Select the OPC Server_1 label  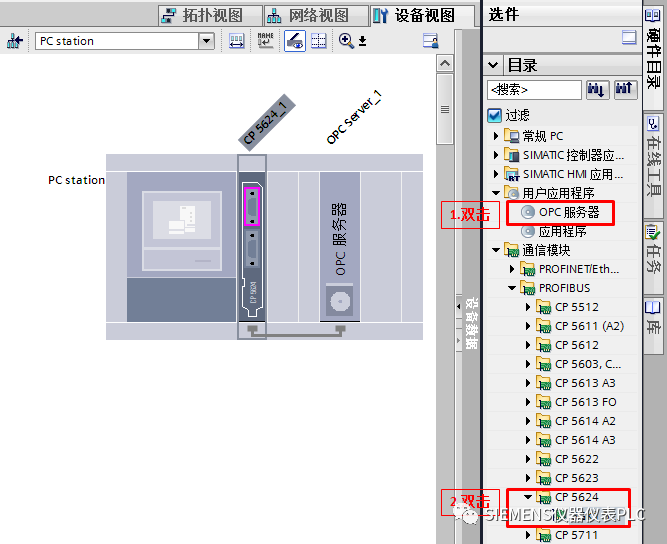pyautogui.click(x=353, y=118)
